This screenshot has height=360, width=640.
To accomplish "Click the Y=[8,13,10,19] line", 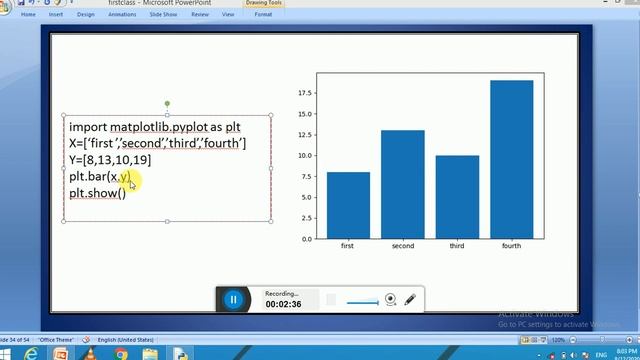I will pos(110,160).
